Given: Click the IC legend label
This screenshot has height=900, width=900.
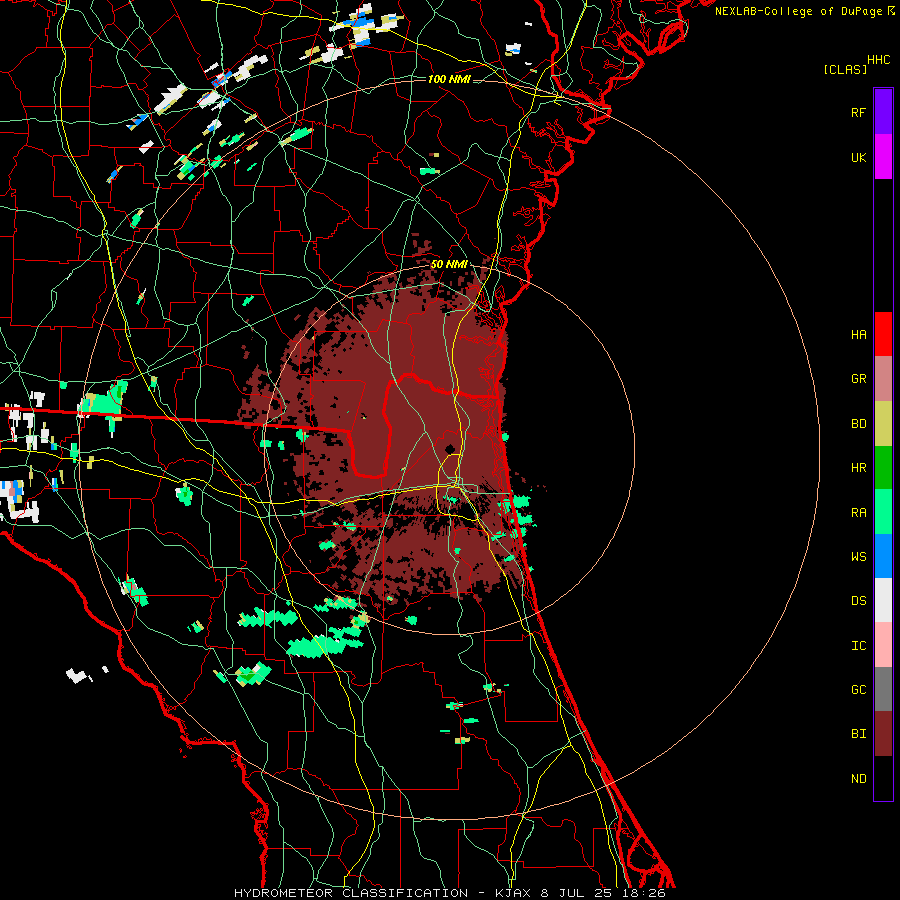Looking at the screenshot, I should click(859, 646).
